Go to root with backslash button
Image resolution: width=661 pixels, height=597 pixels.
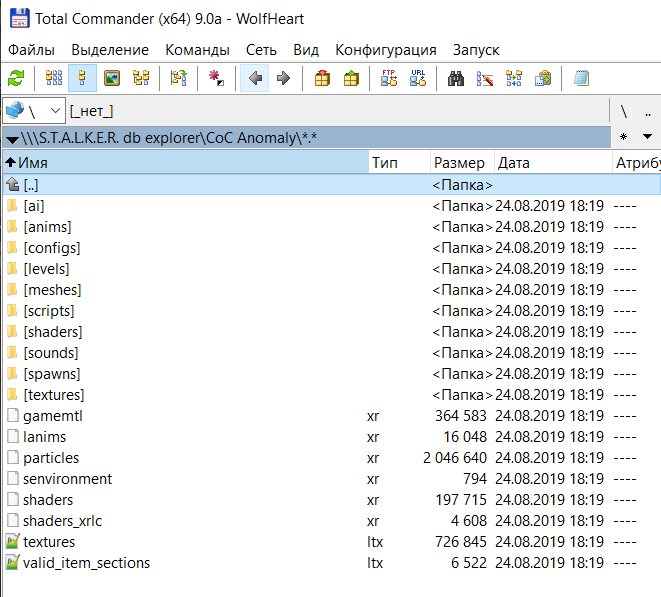pos(623,112)
